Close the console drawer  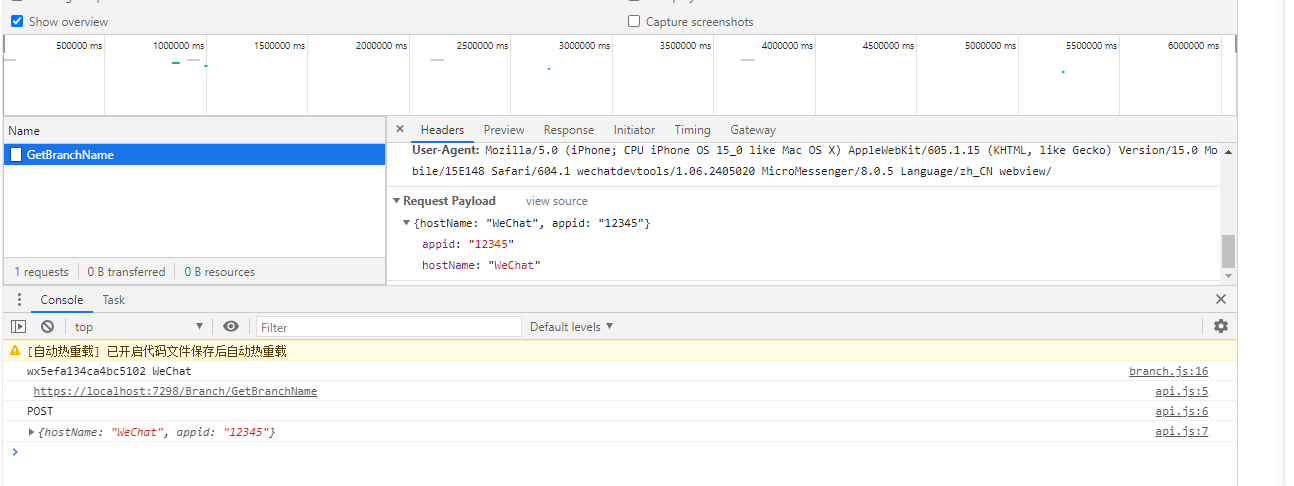coord(1220,299)
